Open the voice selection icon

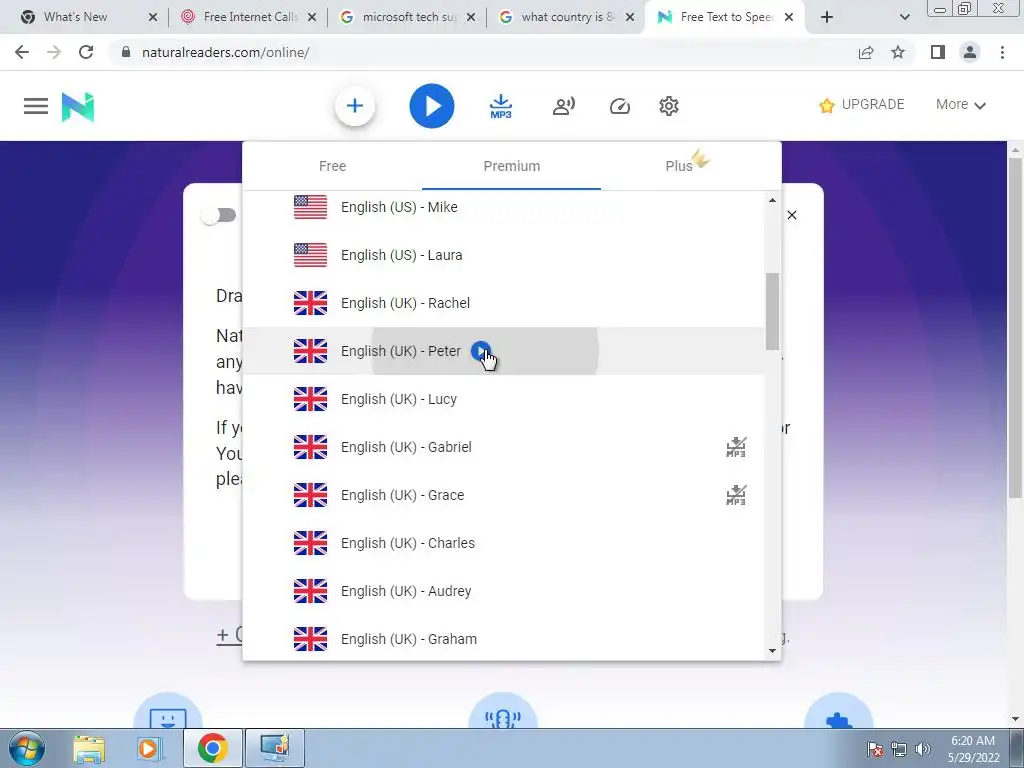coord(564,106)
